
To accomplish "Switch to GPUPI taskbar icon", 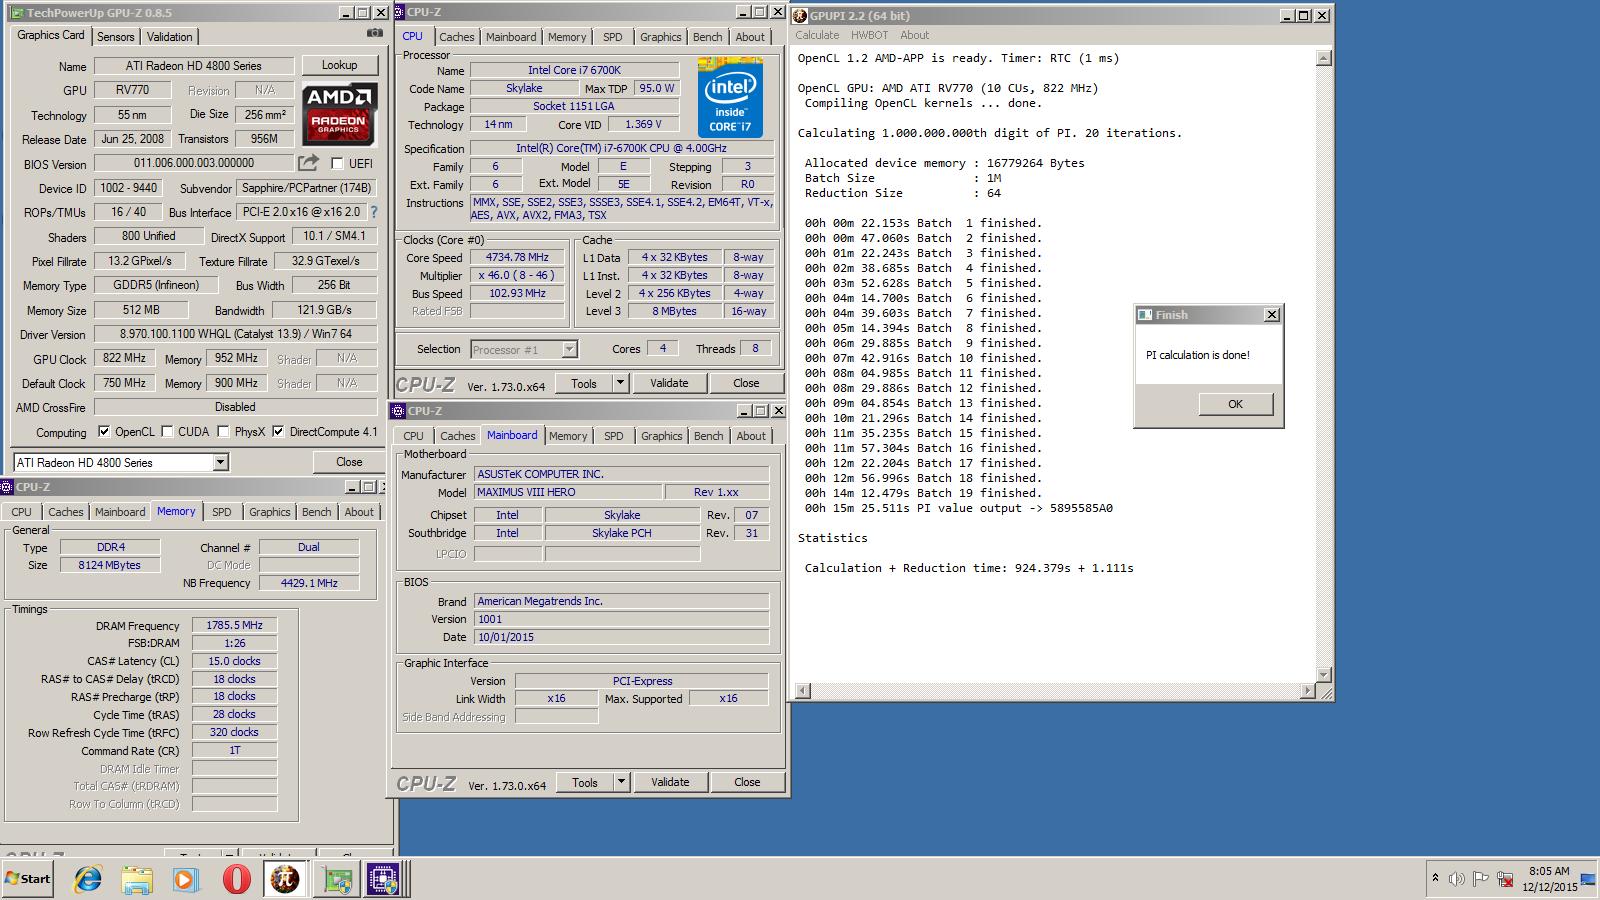I will click(x=285, y=879).
